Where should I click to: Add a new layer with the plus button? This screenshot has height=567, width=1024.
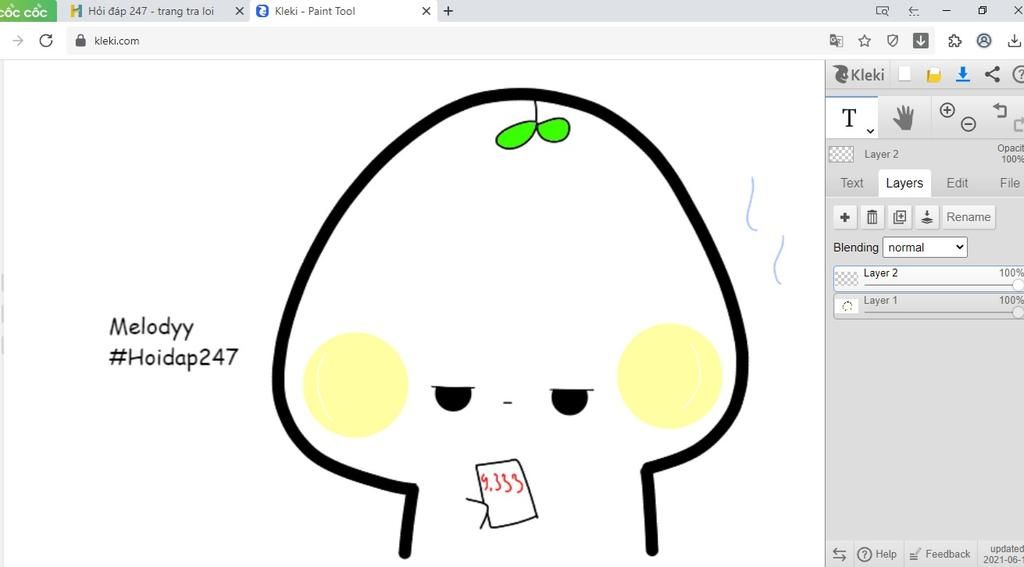(845, 217)
